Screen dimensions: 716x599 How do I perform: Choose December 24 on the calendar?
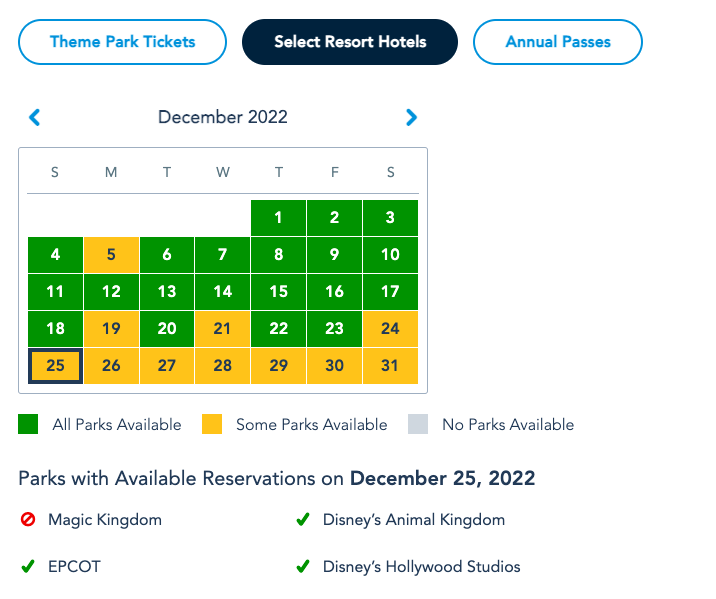pos(390,329)
